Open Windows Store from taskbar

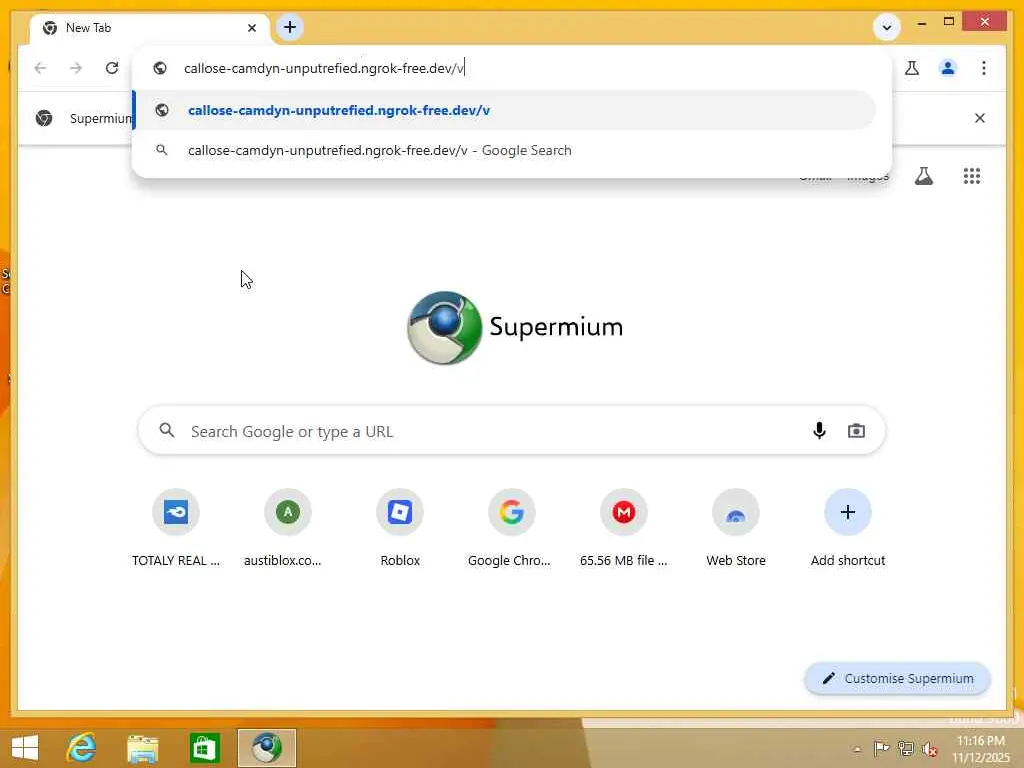[x=204, y=748]
